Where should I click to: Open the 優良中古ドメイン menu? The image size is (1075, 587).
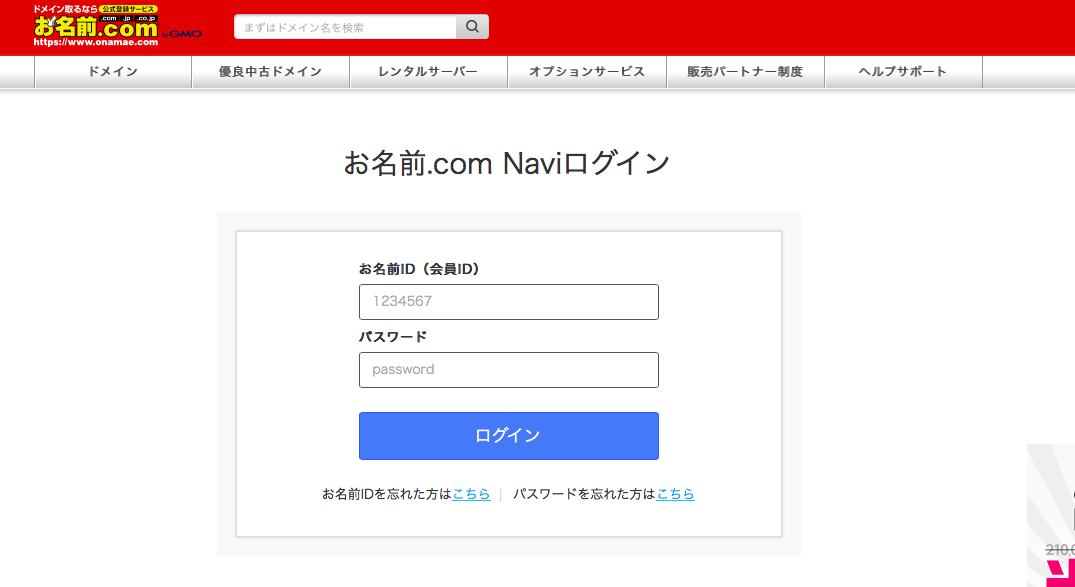[271, 72]
